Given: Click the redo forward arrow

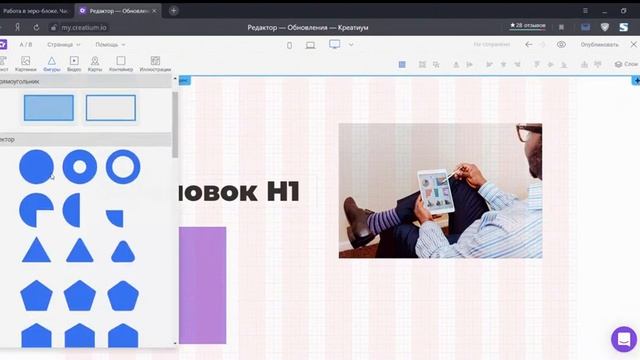Looking at the screenshot, I should coord(542,44).
